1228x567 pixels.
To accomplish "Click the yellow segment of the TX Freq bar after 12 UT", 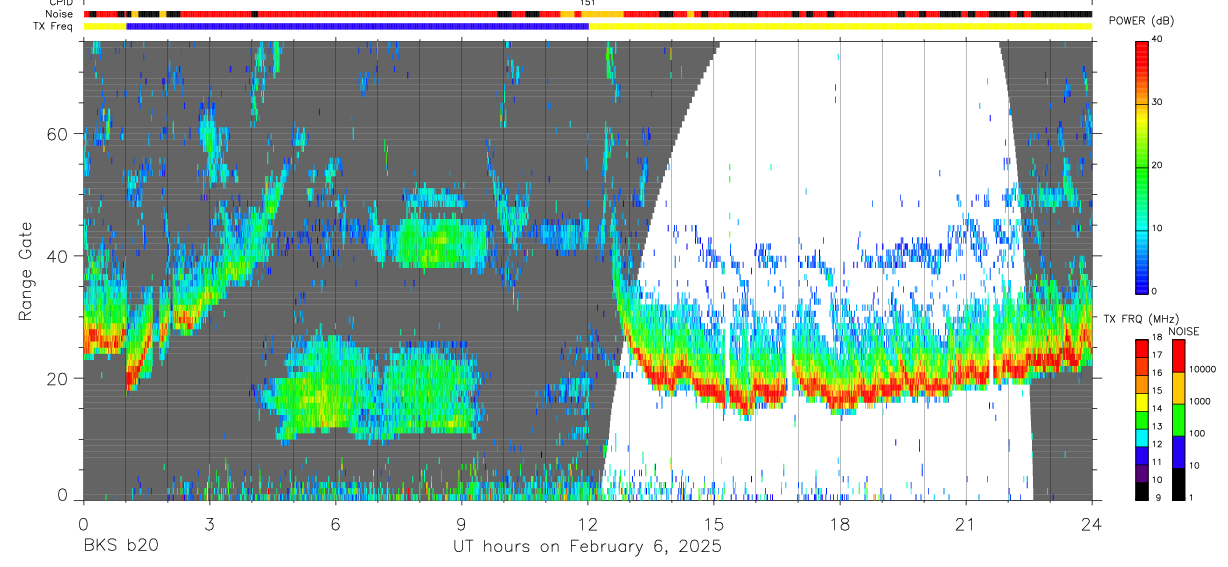I will click(840, 26).
